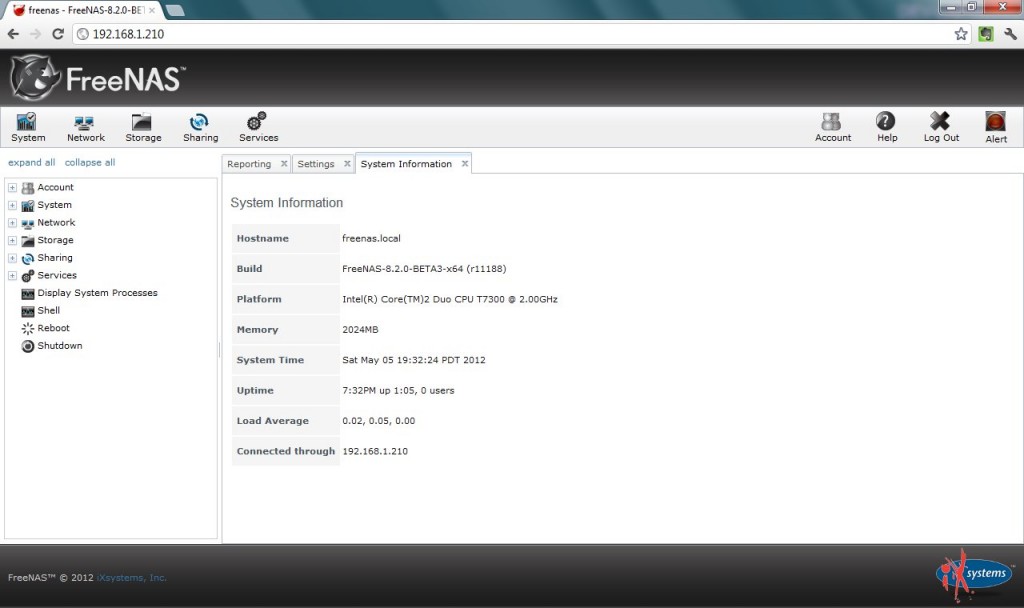Click the Network toolbar icon
Viewport: 1024px width, 608px height.
tap(85, 125)
